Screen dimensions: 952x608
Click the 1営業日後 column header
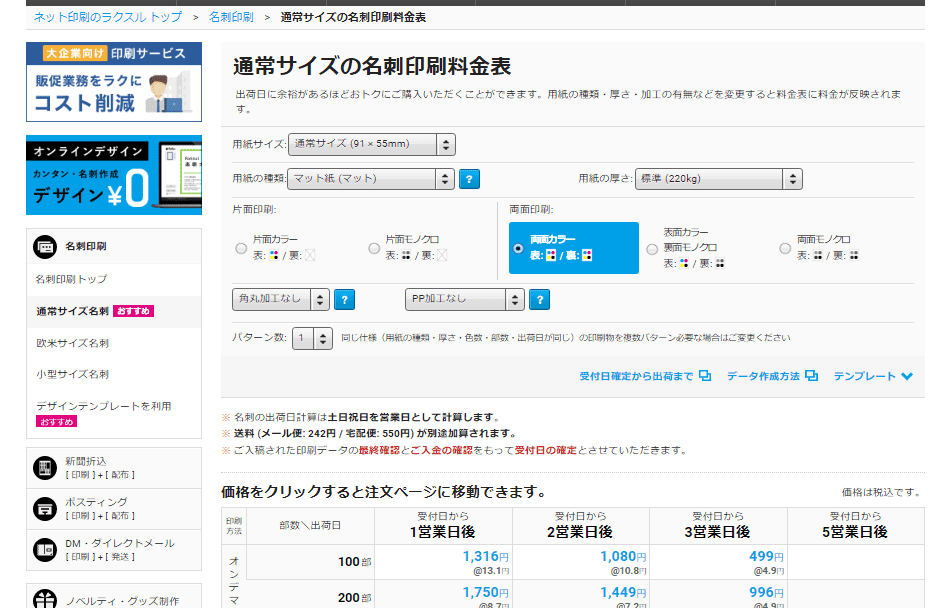tap(443, 526)
